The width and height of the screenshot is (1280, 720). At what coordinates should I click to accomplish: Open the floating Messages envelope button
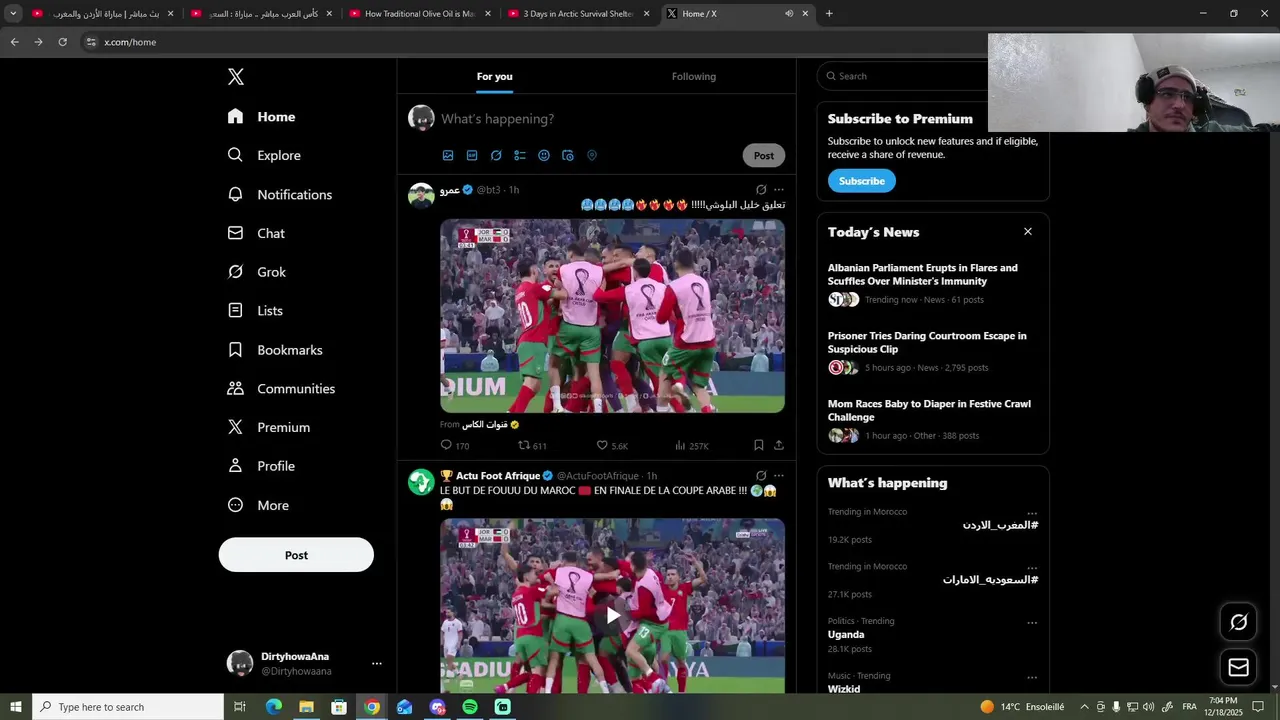(1238, 667)
